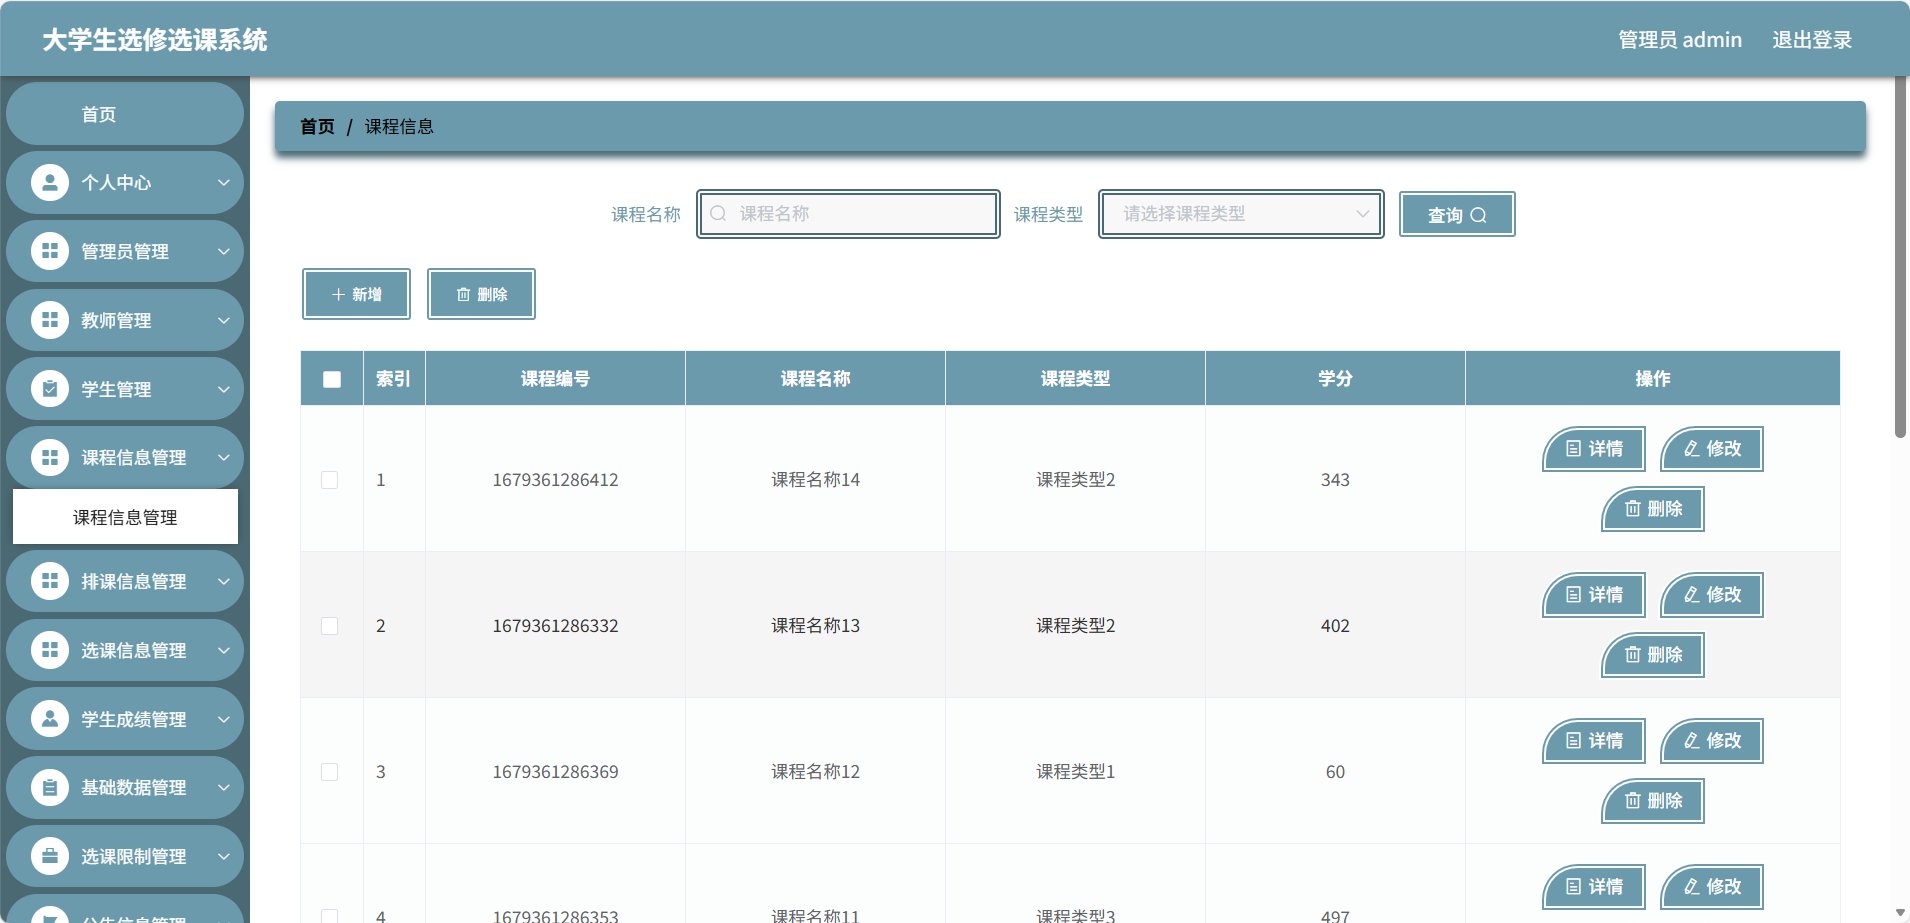Expand the 排课信息管理 menu chevron
The height and width of the screenshot is (923, 1910).
click(x=224, y=581)
